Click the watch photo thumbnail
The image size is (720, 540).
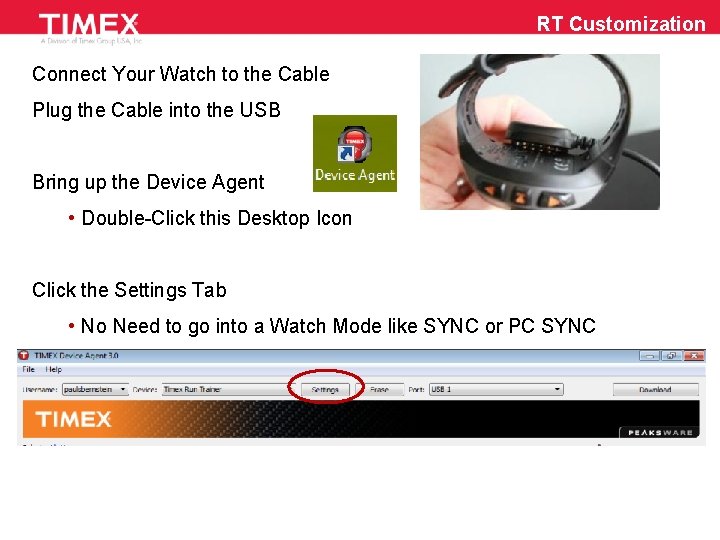click(x=540, y=132)
